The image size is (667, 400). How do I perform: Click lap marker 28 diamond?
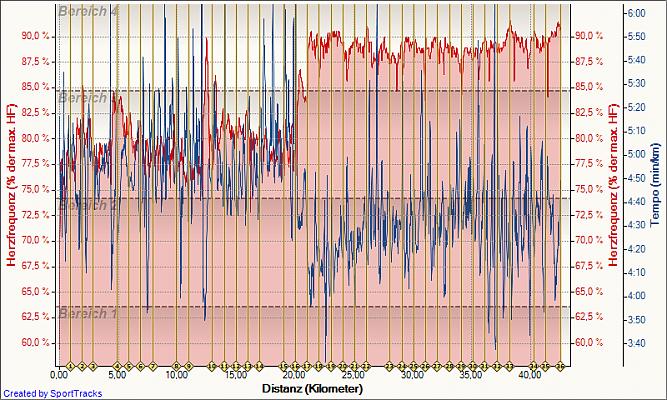(x=450, y=366)
